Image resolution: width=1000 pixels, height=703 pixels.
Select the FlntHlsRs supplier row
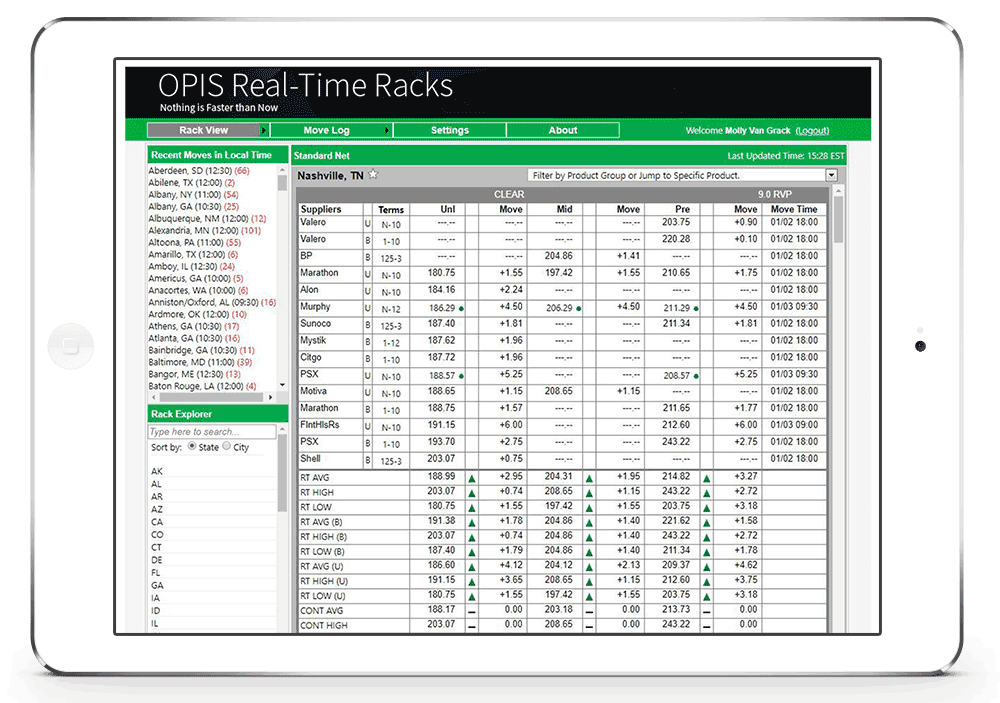(562, 426)
